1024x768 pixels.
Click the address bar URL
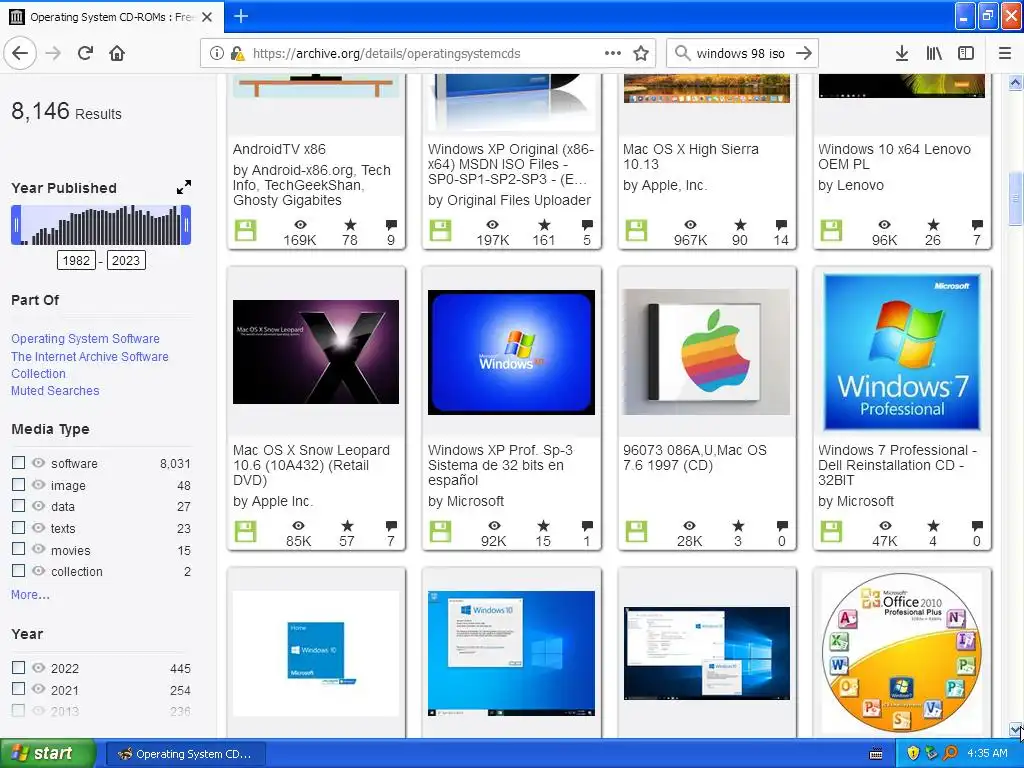pos(387,54)
